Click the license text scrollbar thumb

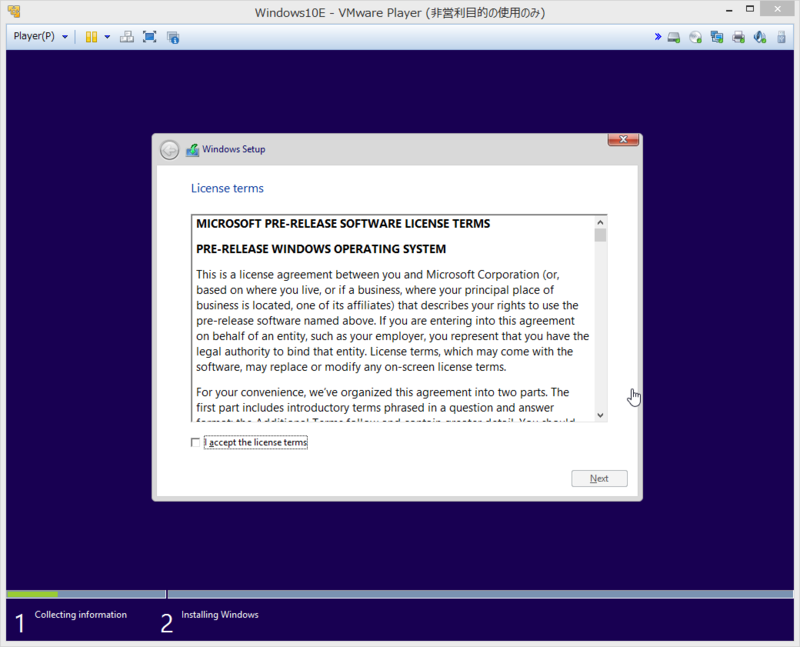tap(601, 235)
